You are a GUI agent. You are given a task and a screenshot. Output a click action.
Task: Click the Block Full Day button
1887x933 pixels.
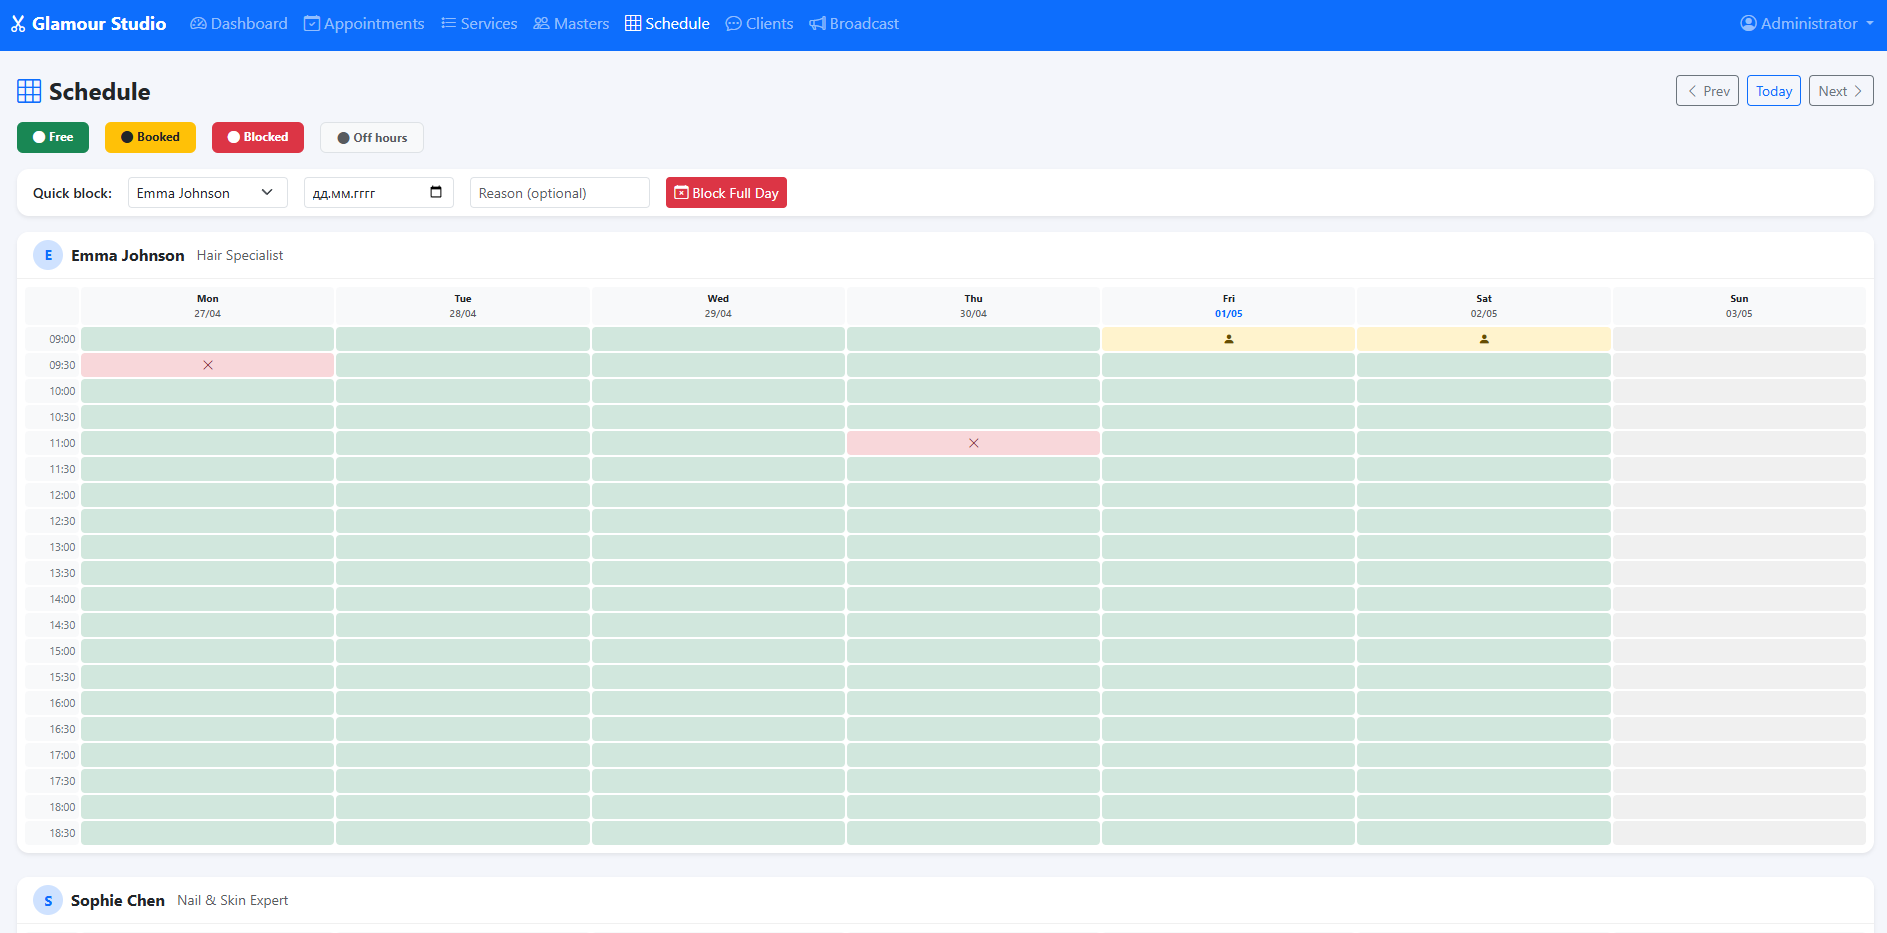pos(726,193)
